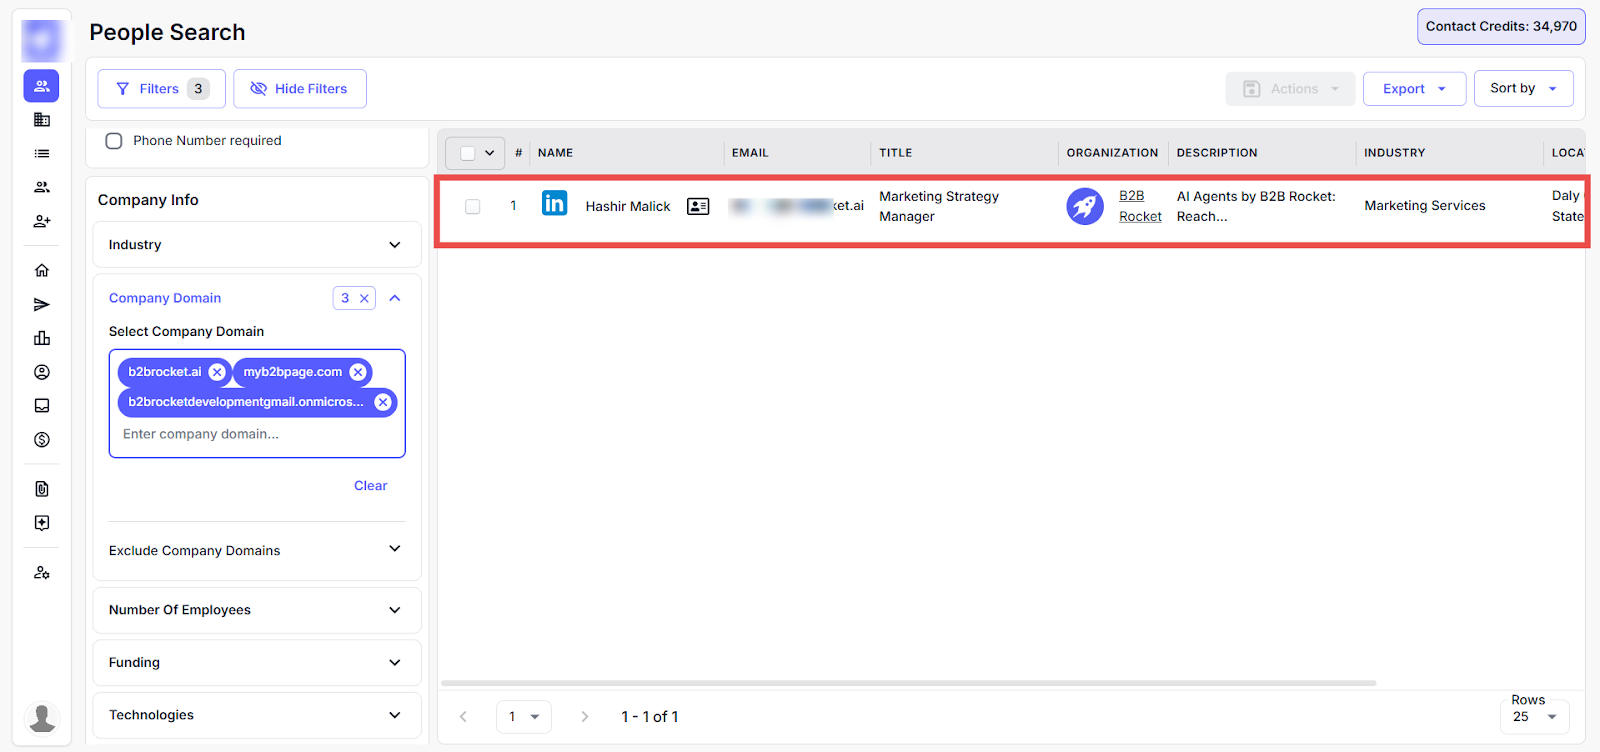Open the Sort by dropdown
Viewport: 1600px width, 752px height.
click(x=1522, y=88)
